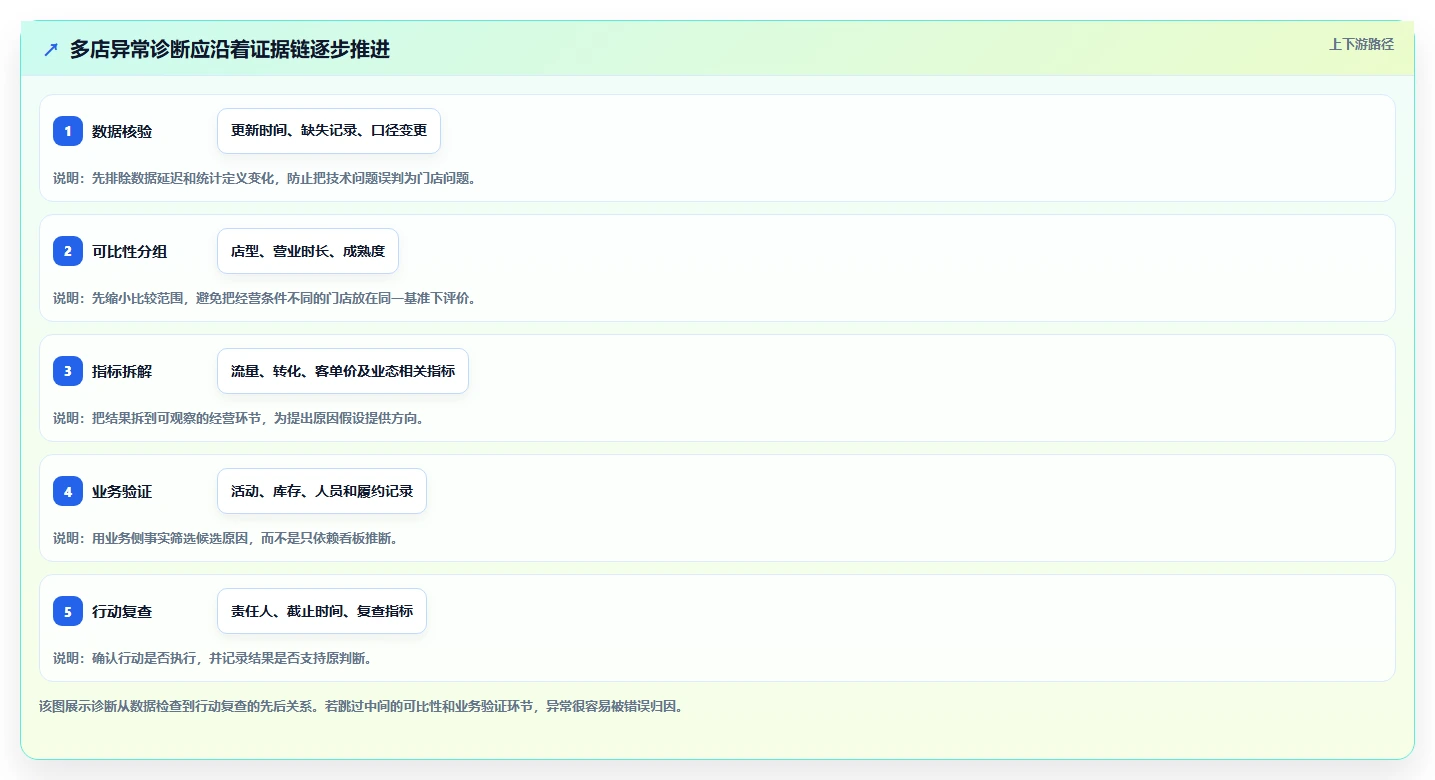Click the note about 先缩小比较范围
Screen dimensions: 1435x780
tap(265, 298)
